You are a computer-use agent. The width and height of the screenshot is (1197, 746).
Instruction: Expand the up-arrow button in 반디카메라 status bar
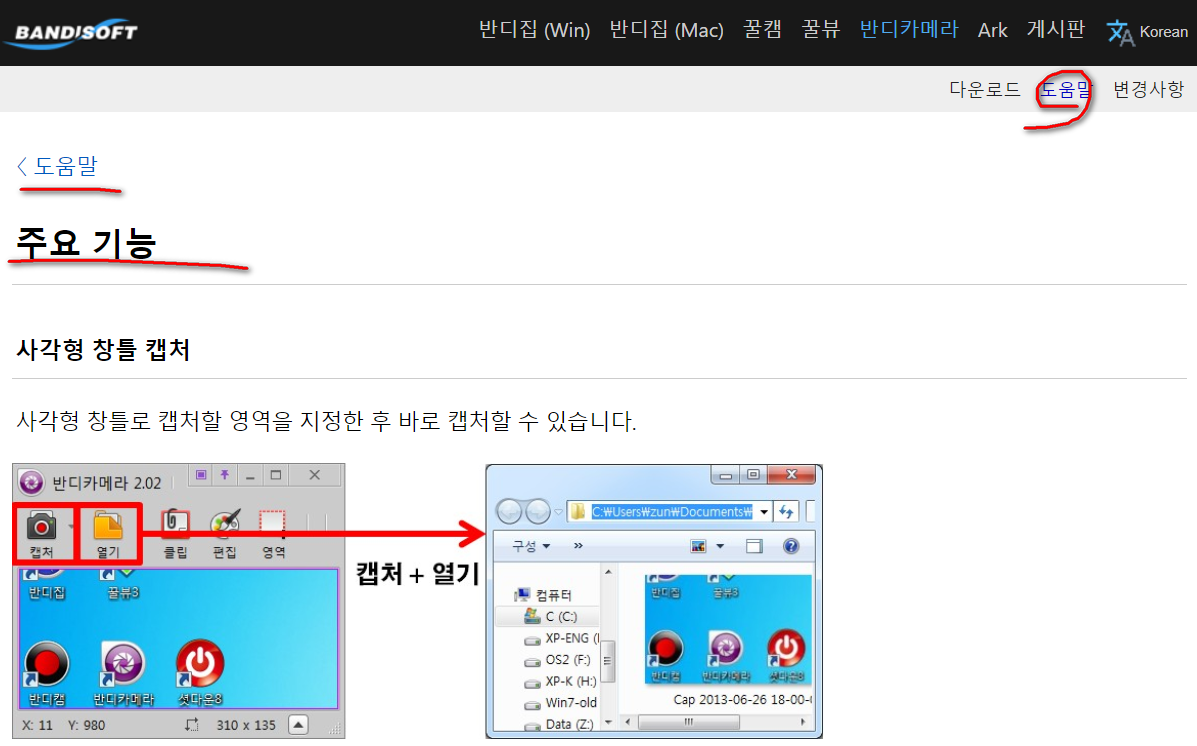(x=298, y=725)
